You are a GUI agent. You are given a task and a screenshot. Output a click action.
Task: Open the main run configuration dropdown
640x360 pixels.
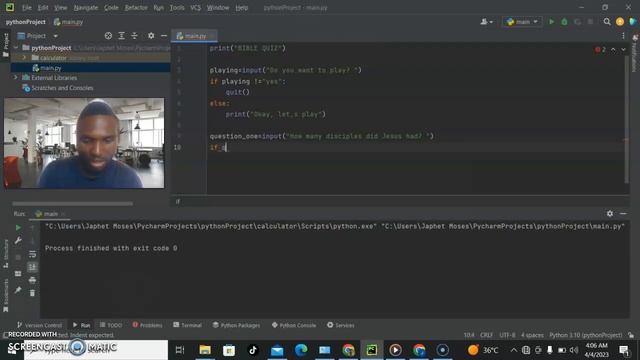tap(522, 22)
